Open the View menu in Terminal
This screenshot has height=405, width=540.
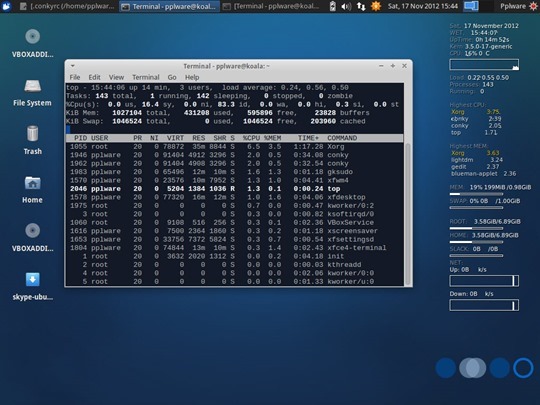[116, 77]
